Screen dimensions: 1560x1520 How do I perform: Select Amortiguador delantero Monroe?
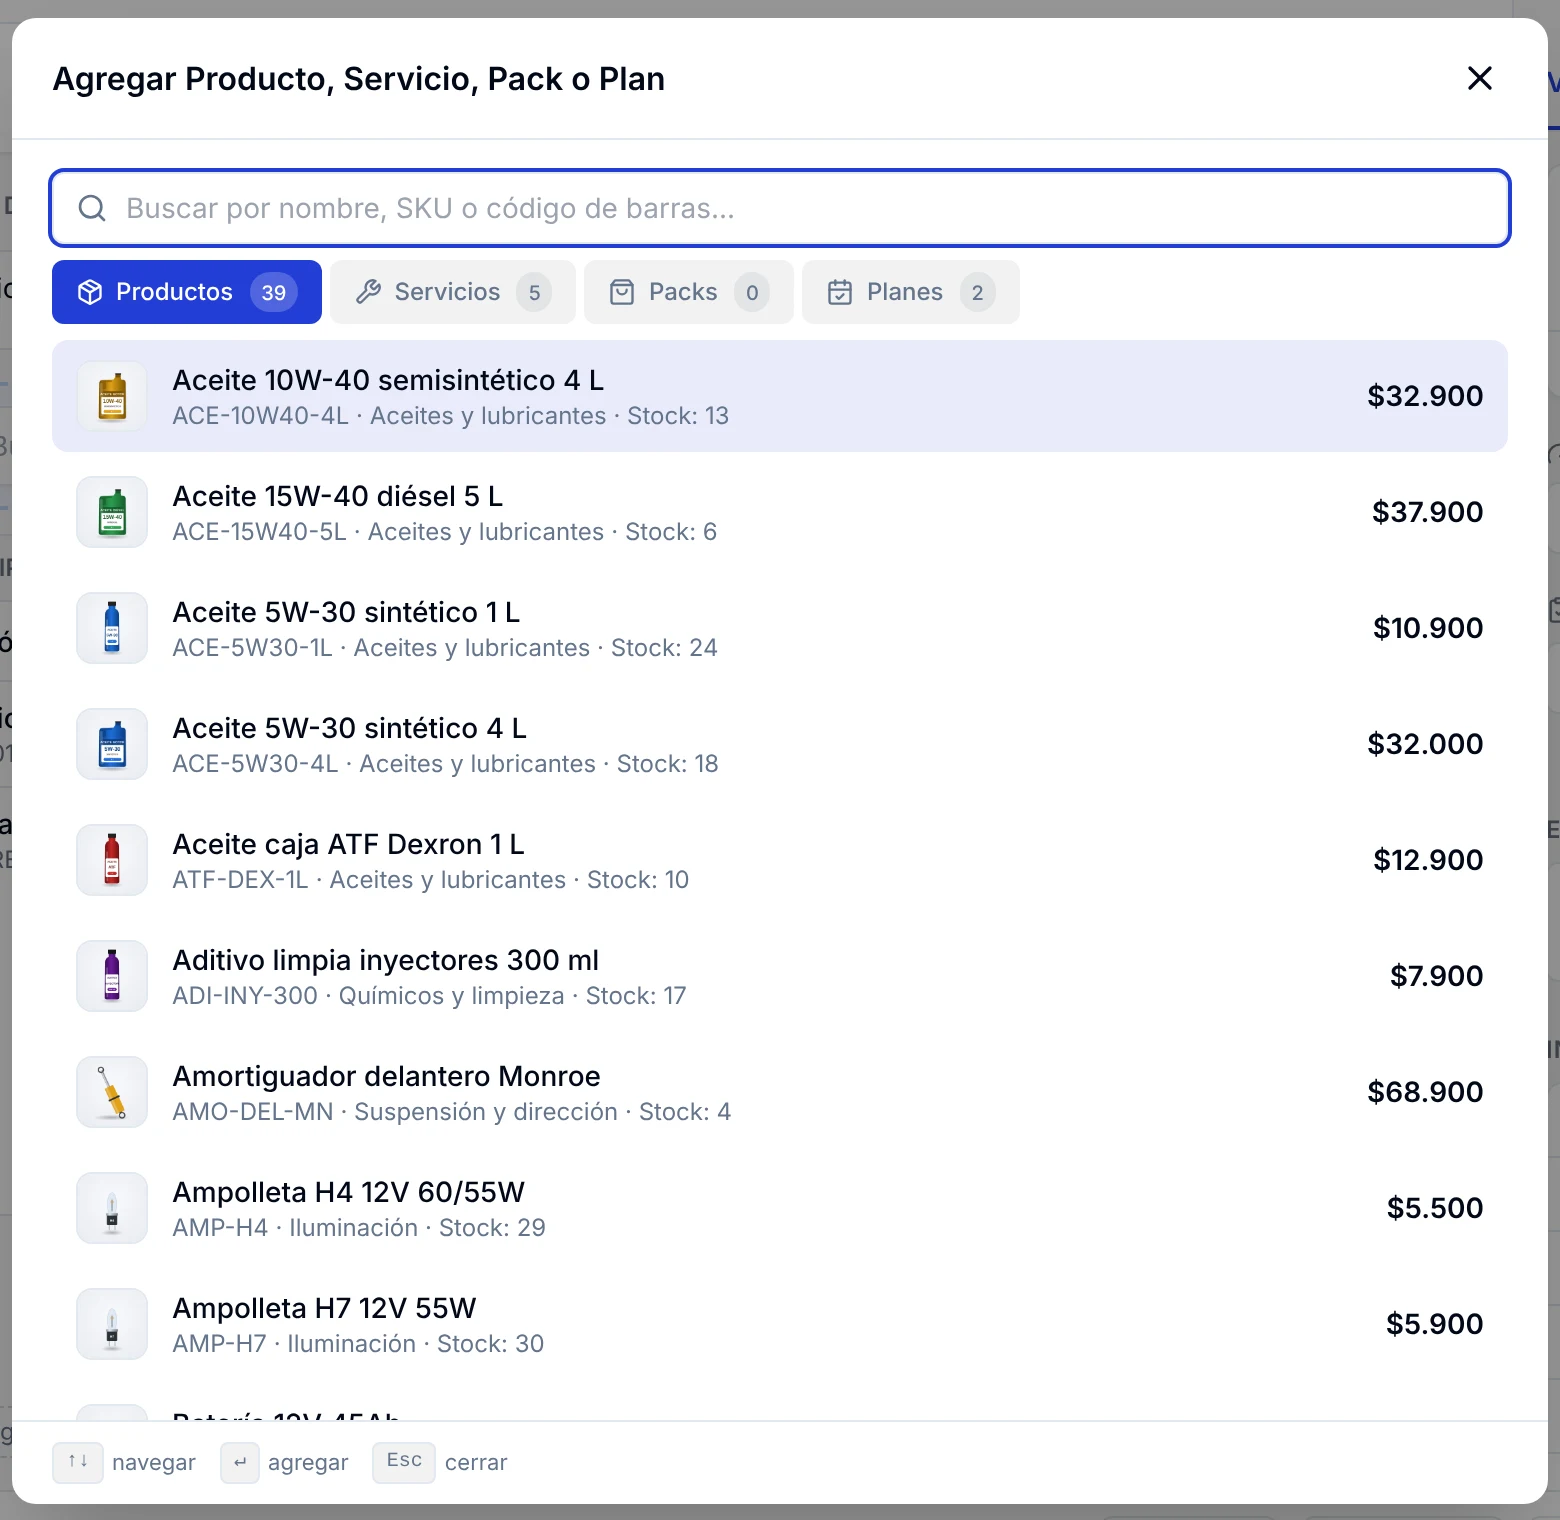(780, 1092)
